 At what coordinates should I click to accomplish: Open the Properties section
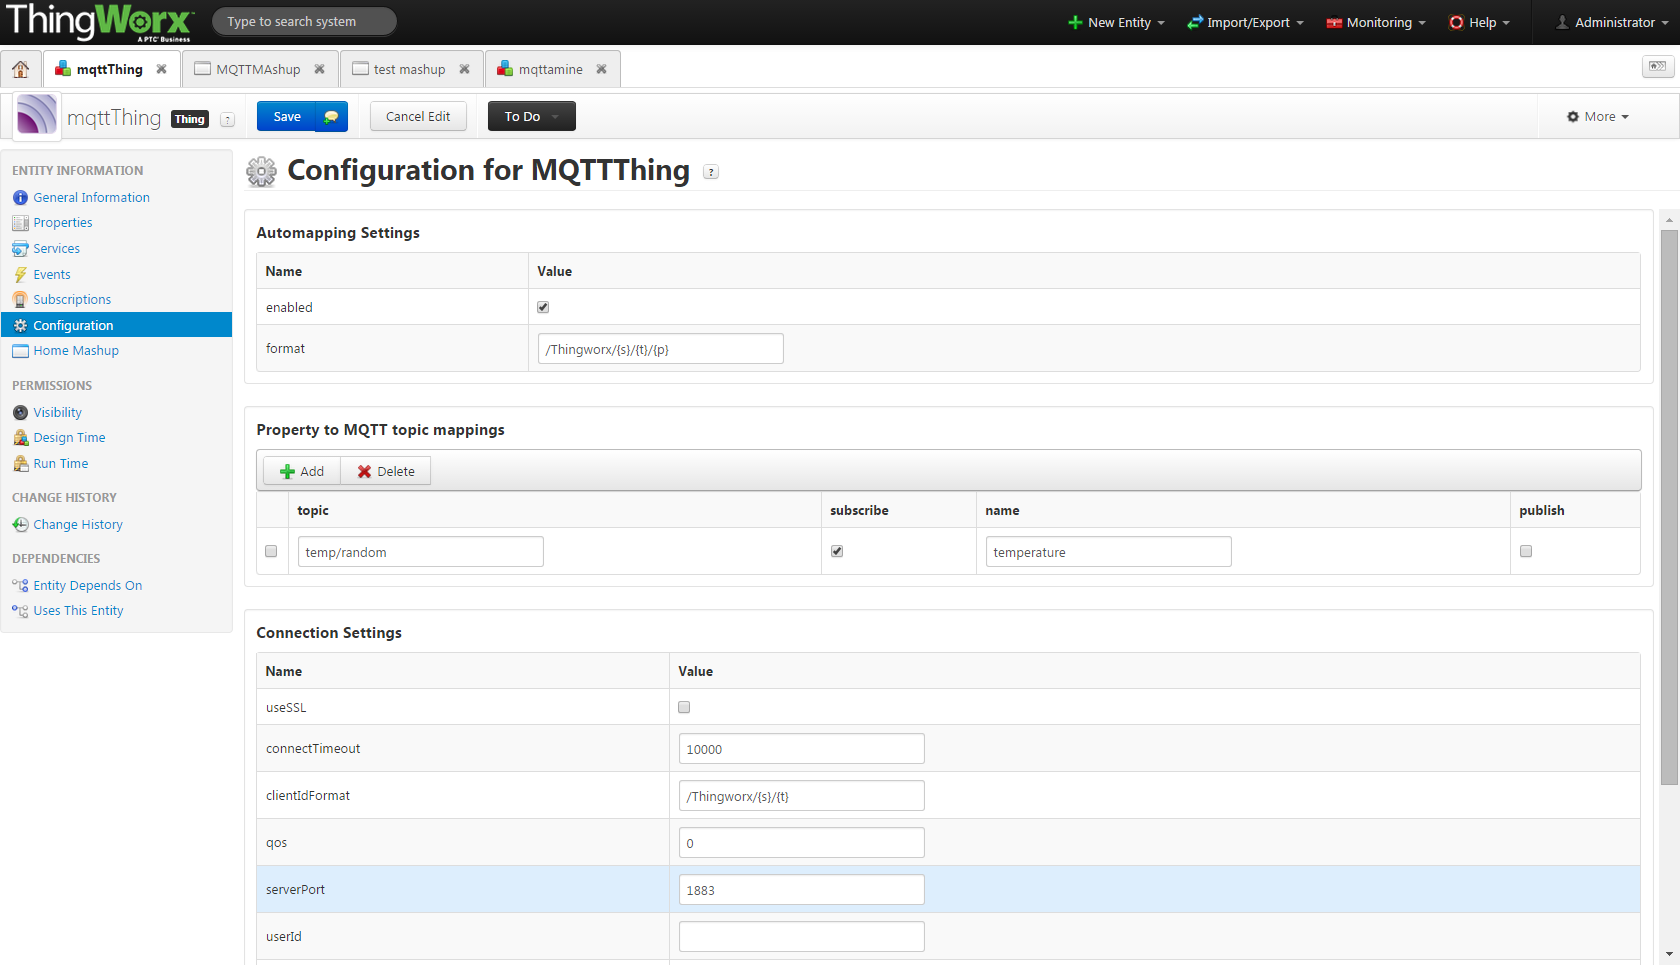pos(63,223)
